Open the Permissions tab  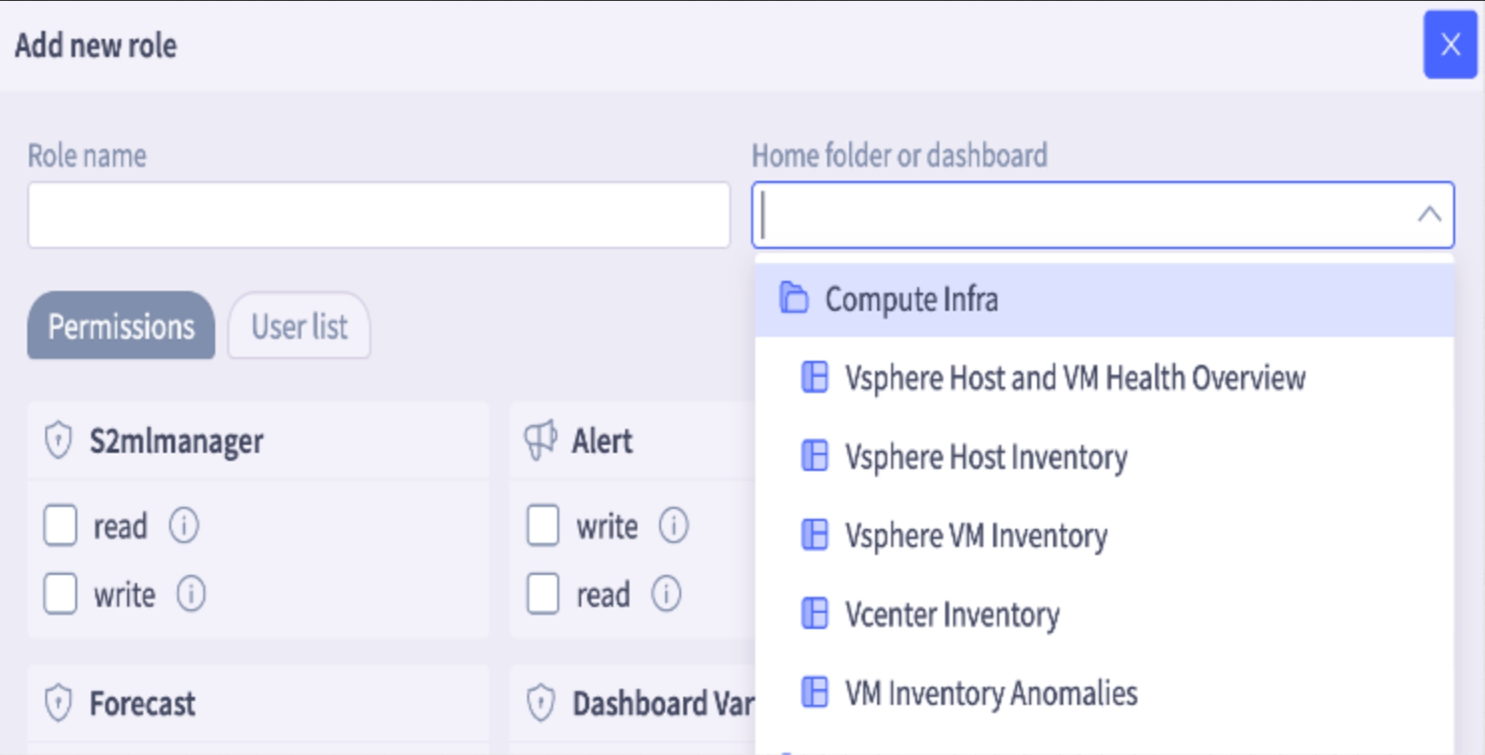[x=120, y=325]
